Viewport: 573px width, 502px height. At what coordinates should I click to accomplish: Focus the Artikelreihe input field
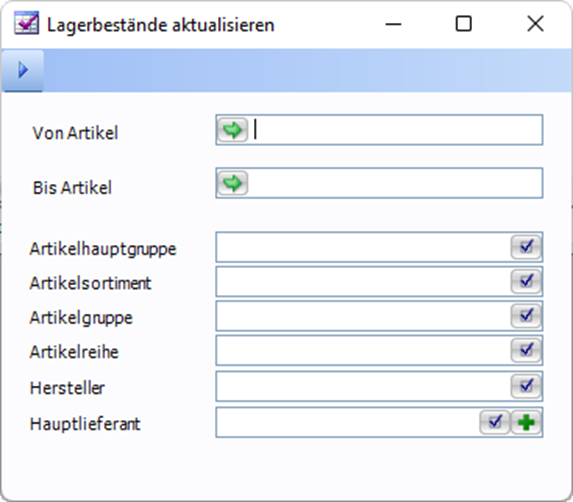point(364,350)
